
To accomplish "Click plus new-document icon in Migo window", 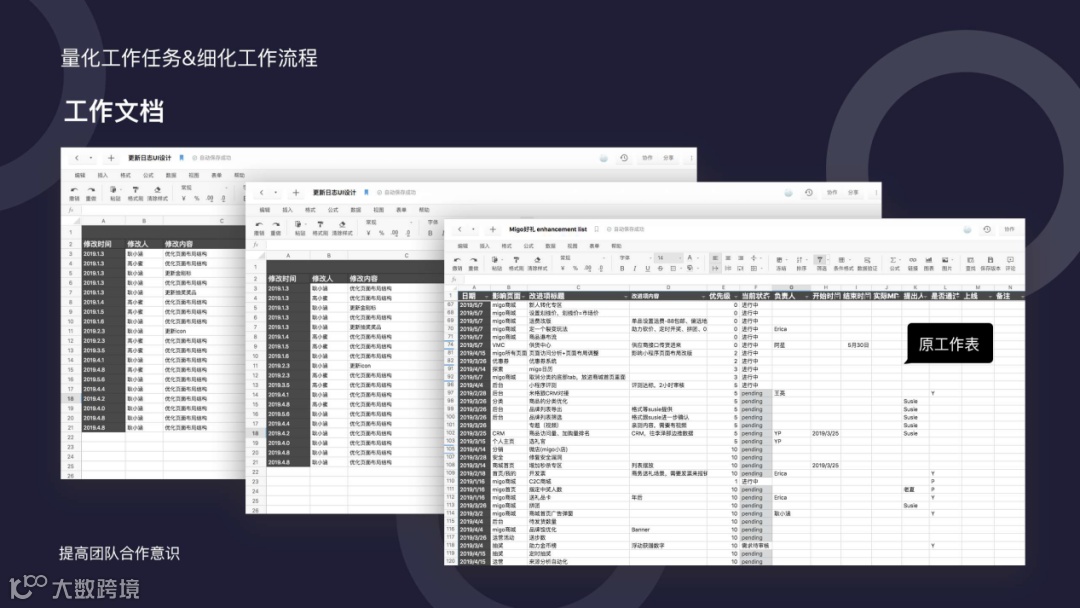I will click(492, 229).
